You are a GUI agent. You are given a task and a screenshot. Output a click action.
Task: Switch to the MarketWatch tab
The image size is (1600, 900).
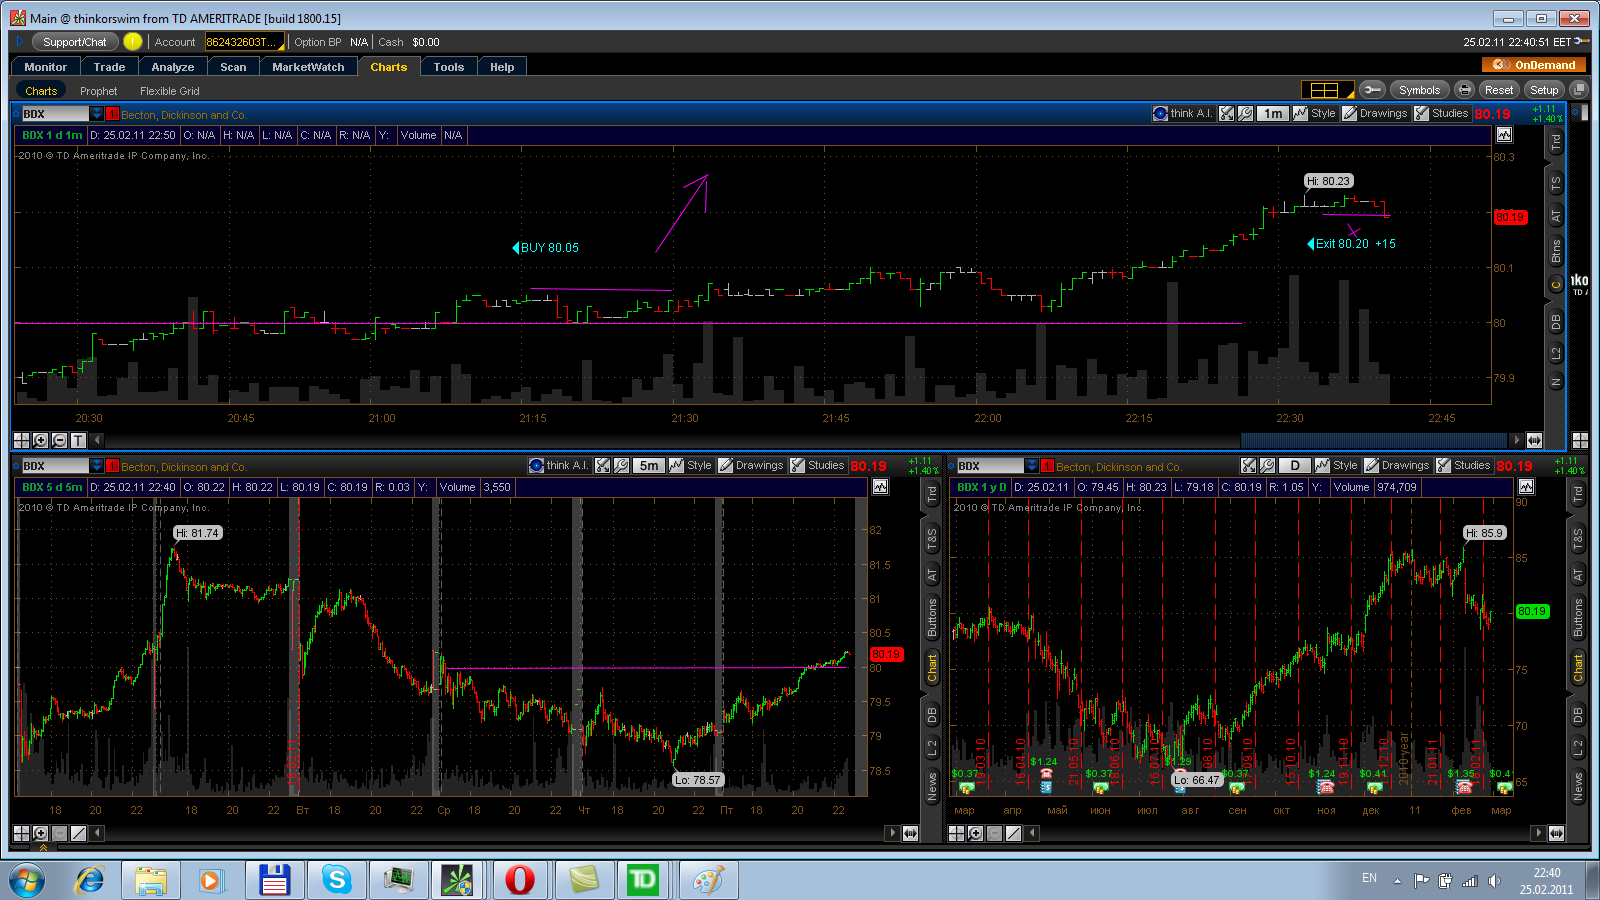[308, 67]
